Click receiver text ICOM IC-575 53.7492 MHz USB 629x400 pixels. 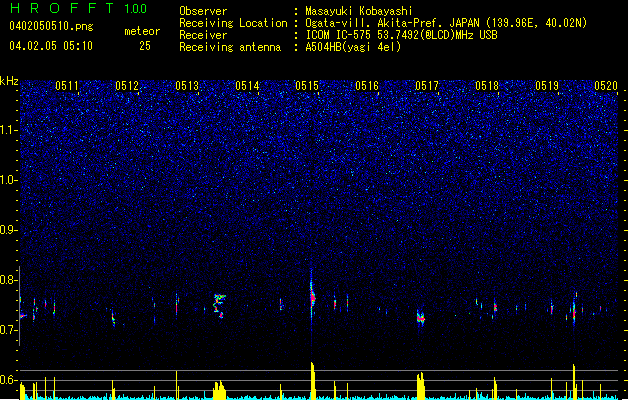[401, 35]
